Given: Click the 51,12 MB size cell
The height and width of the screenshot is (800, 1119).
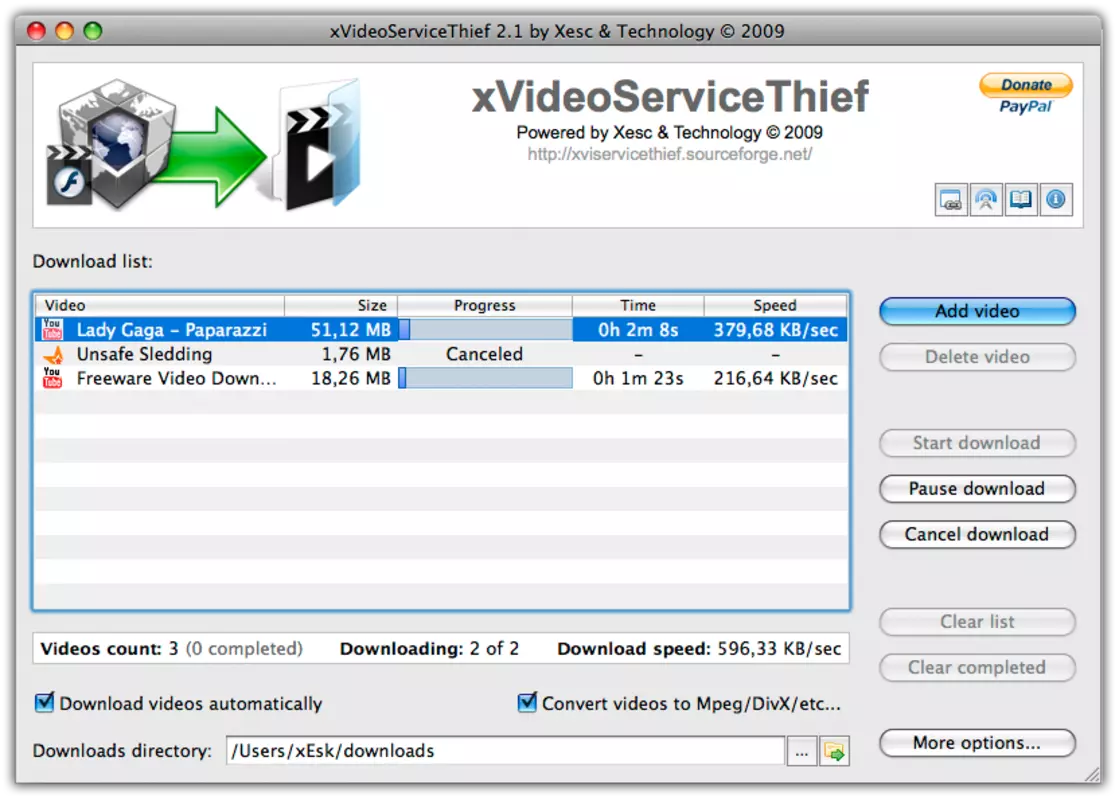Looking at the screenshot, I should [x=350, y=330].
